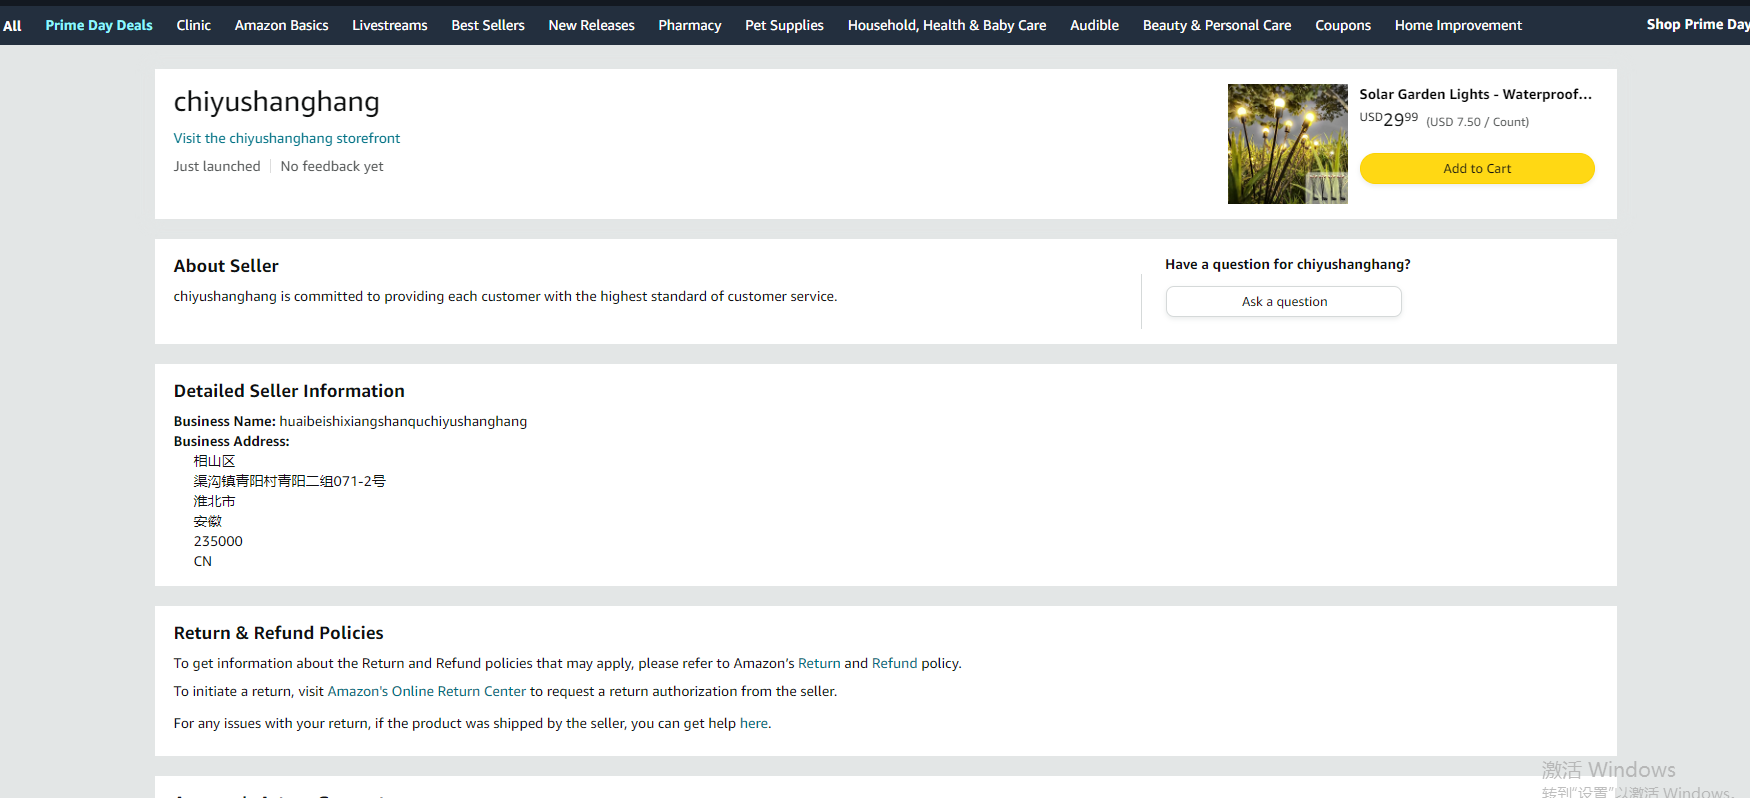Open Livestreams page

390,25
